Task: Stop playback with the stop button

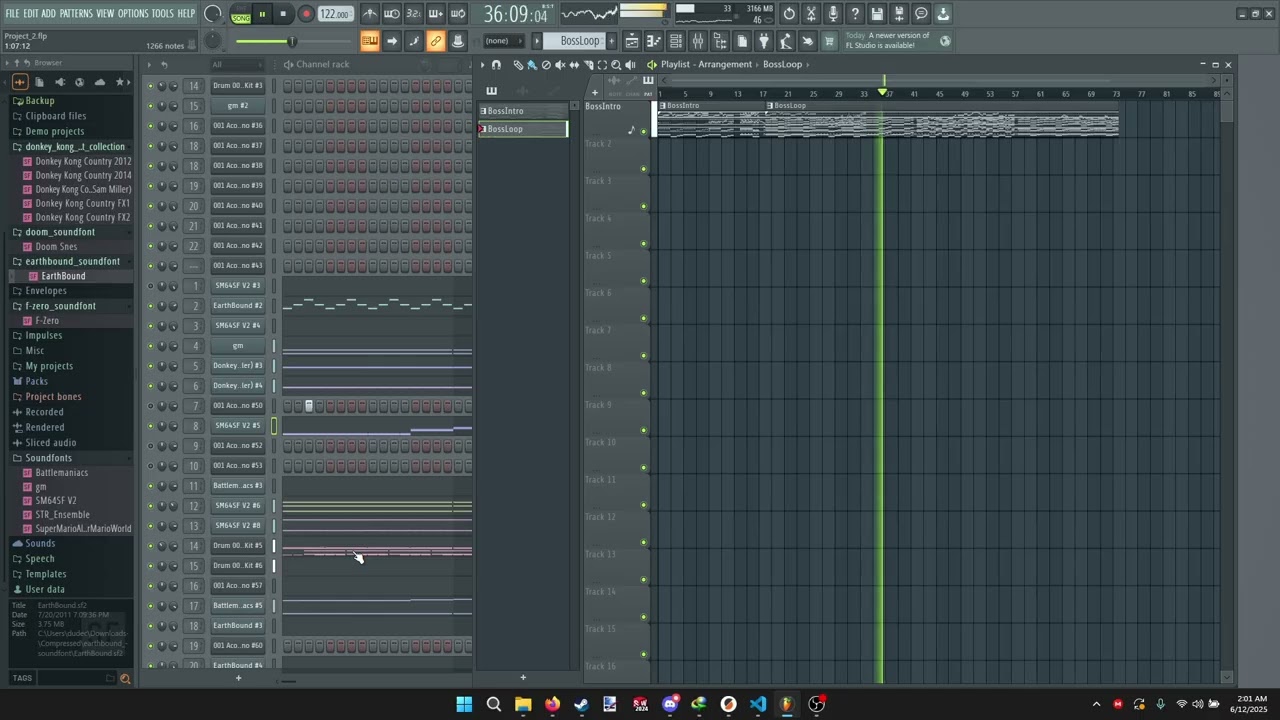Action: pyautogui.click(x=283, y=14)
